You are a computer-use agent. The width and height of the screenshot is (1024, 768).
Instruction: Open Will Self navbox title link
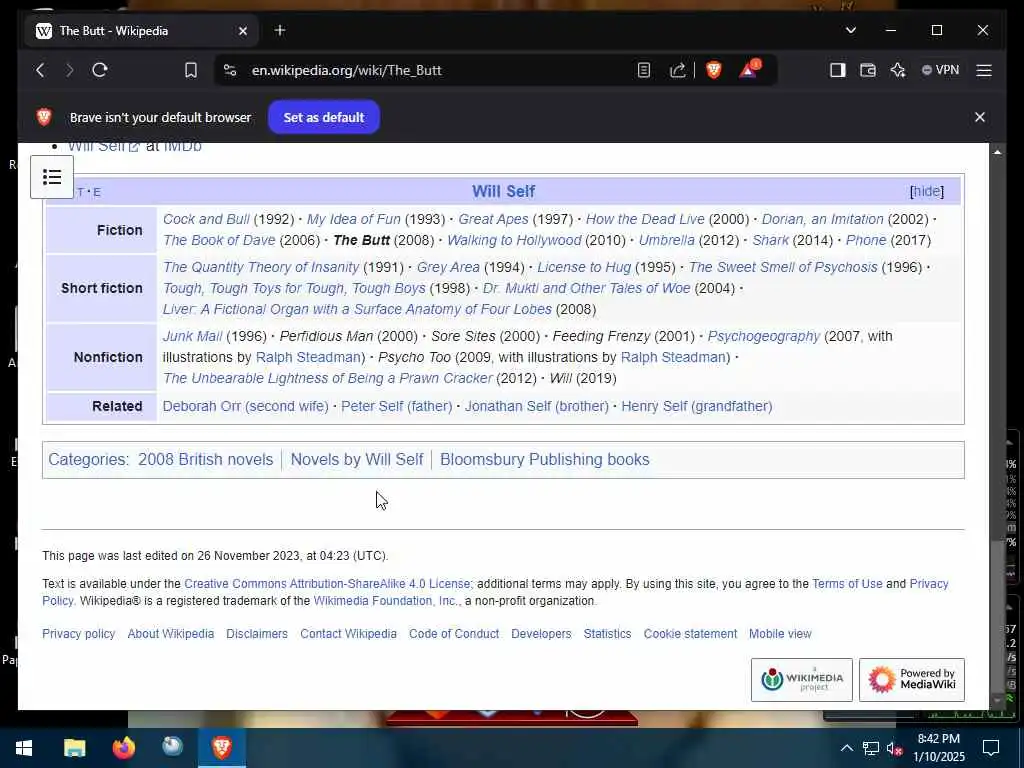click(x=504, y=191)
